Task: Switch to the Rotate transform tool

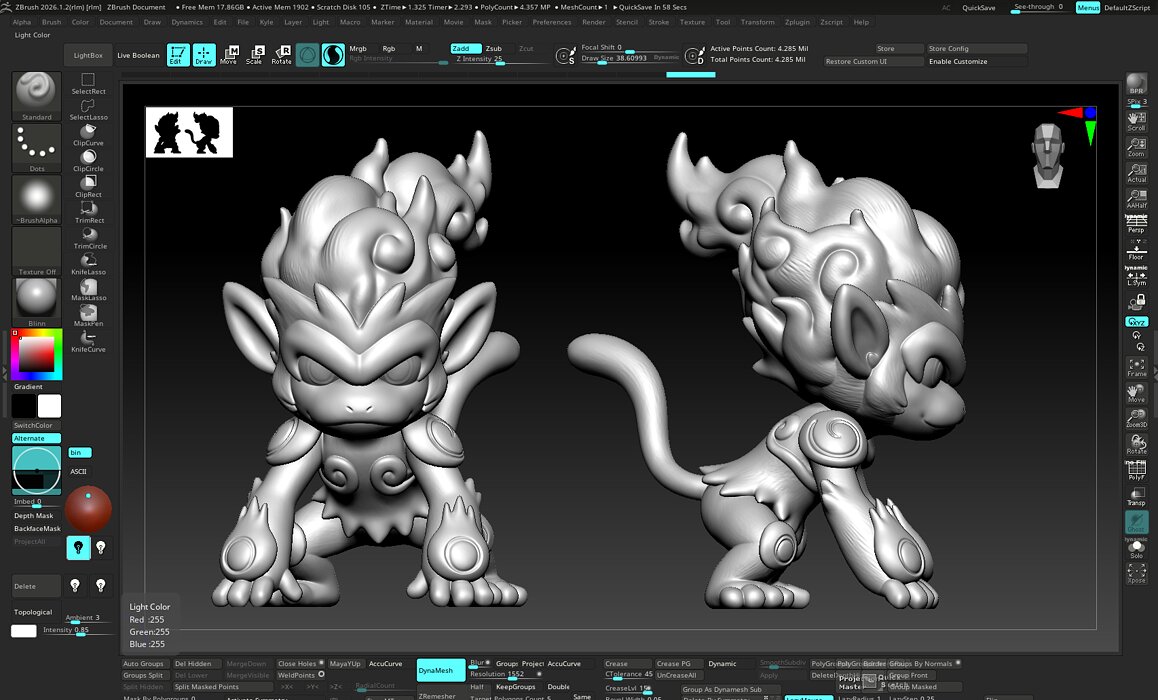Action: [x=281, y=55]
